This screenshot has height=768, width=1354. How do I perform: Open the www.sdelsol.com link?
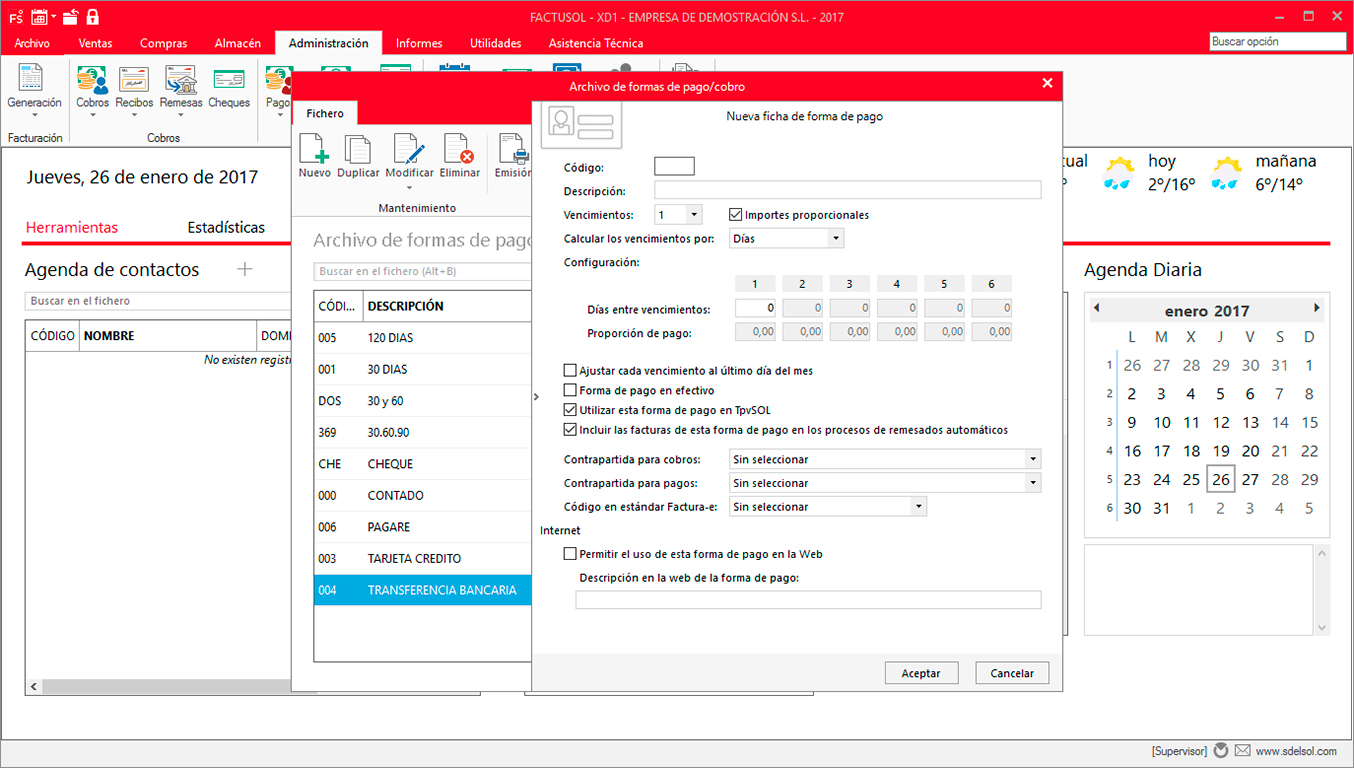click(x=1296, y=751)
